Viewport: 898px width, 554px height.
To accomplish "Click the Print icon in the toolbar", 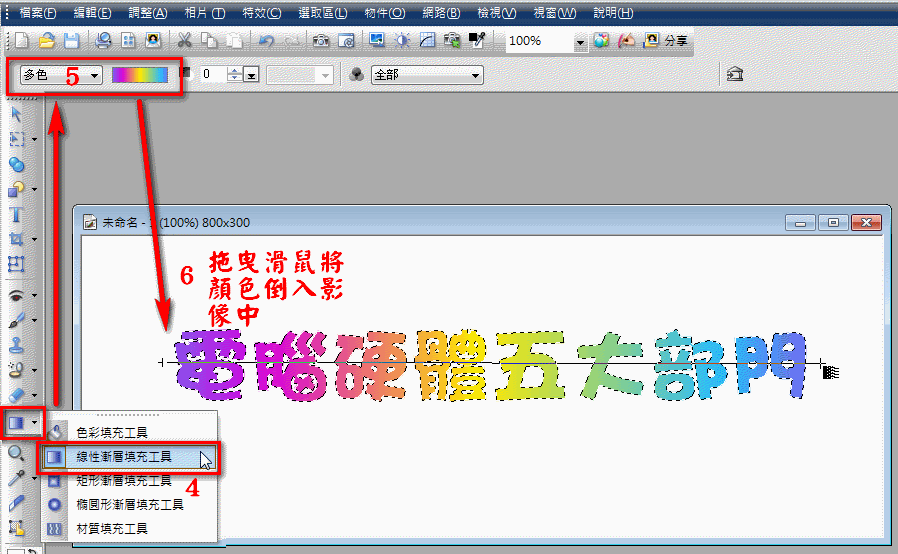I will [103, 41].
